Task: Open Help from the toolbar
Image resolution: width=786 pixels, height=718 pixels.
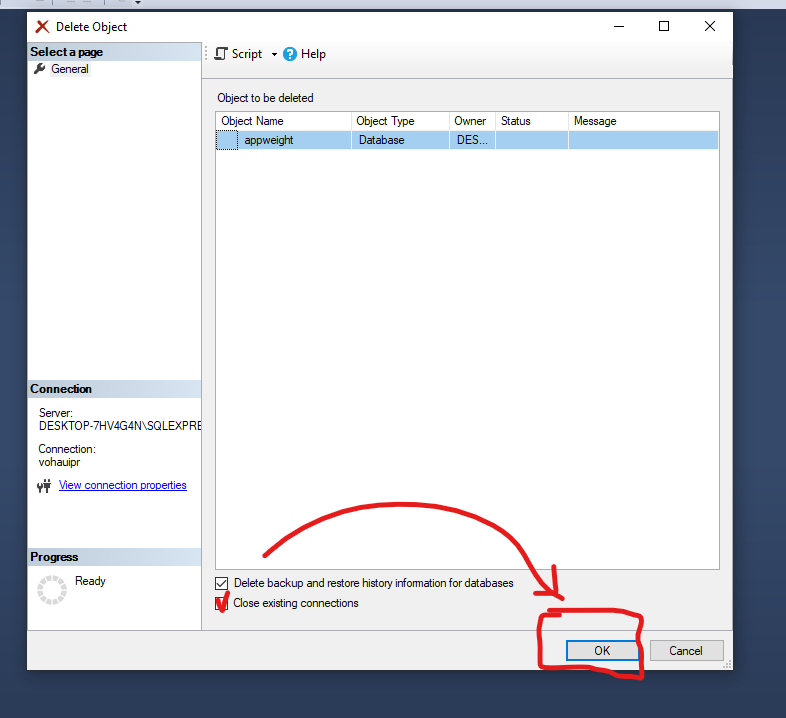Action: click(304, 54)
